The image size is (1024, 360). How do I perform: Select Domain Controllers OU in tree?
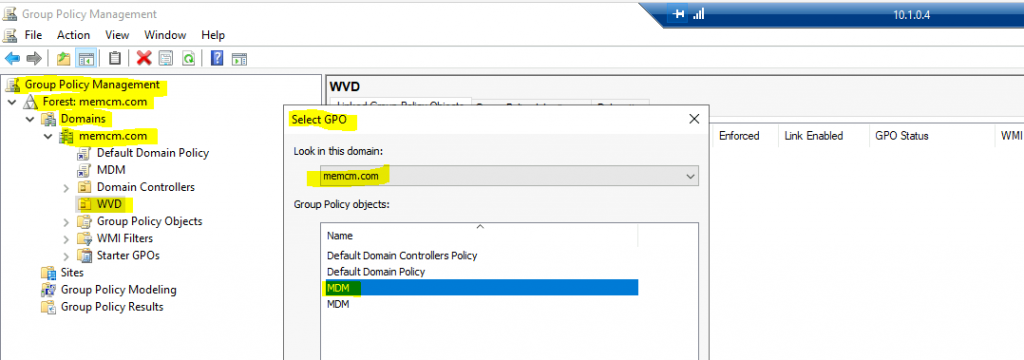[x=146, y=187]
